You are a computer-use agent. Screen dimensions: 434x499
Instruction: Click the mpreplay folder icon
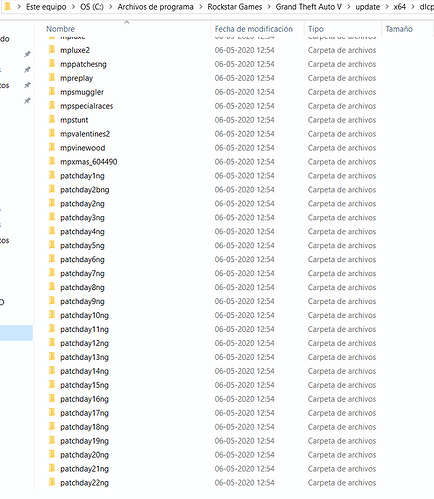52,78
